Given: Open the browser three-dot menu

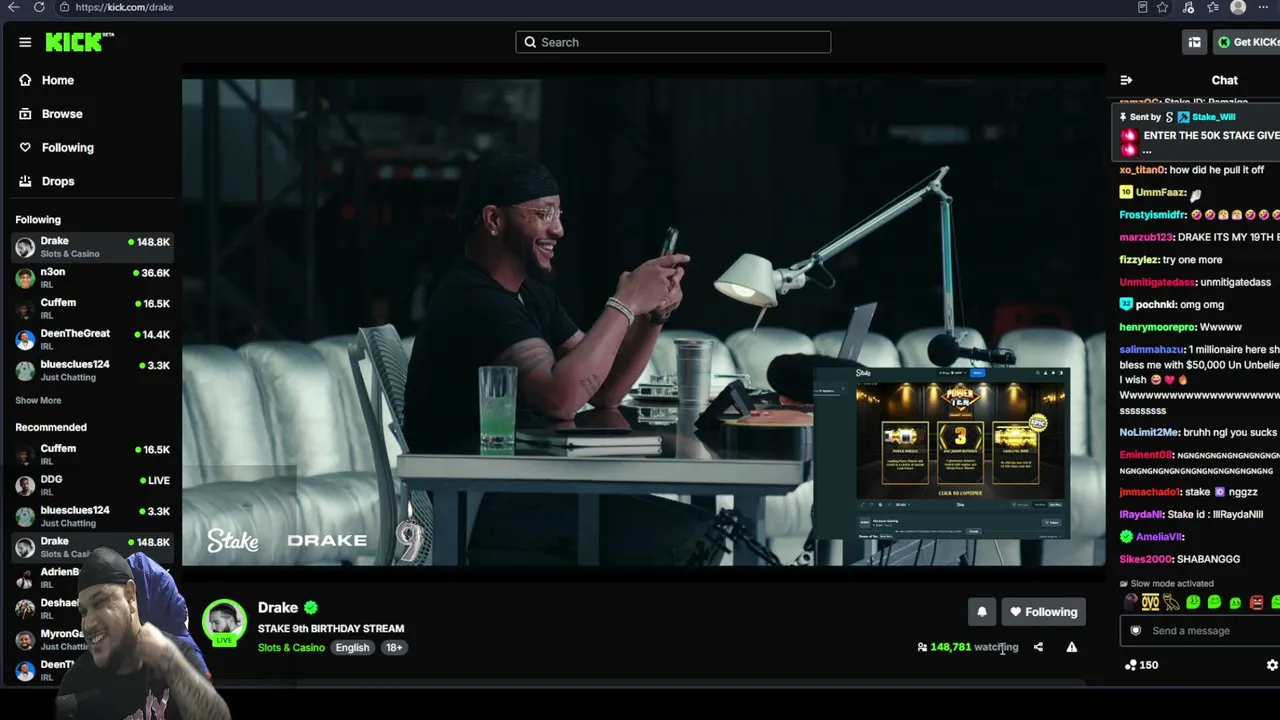Looking at the screenshot, I should pyautogui.click(x=1263, y=7).
